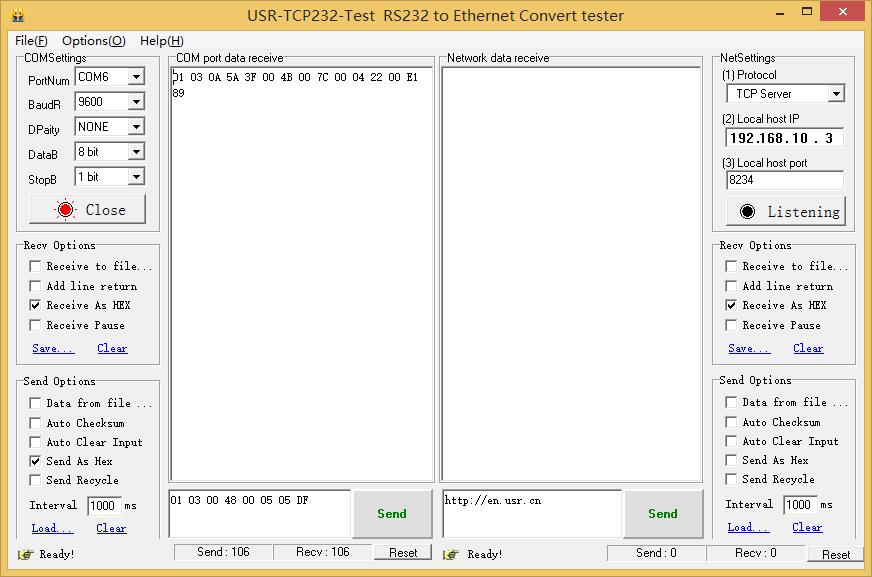The height and width of the screenshot is (577, 872).
Task: Click the Listening button in NetSettings
Action: tap(786, 211)
